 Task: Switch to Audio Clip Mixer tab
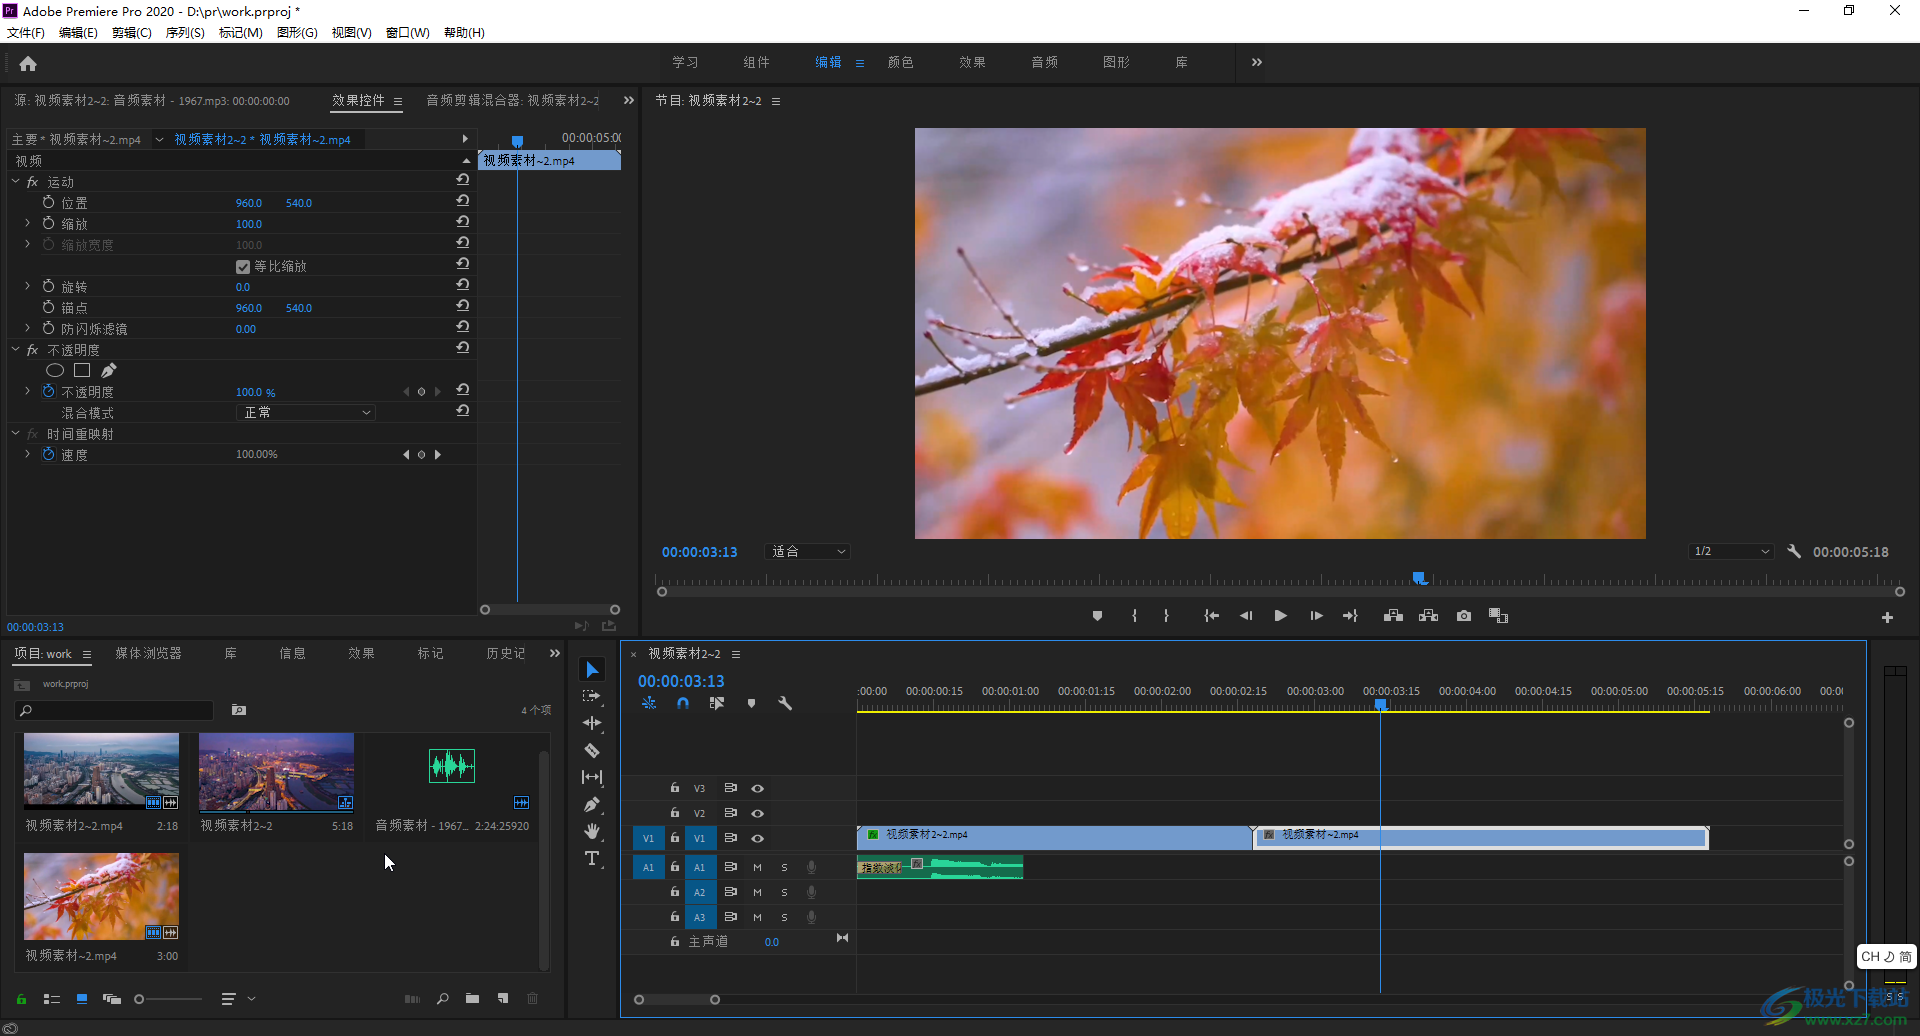click(512, 100)
